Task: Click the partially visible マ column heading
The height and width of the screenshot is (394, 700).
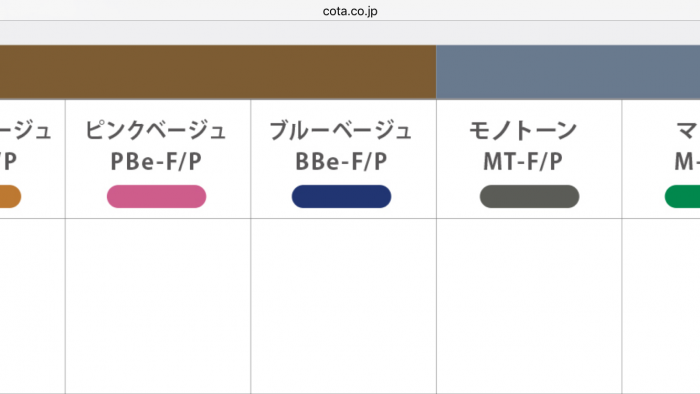Action: click(x=688, y=130)
